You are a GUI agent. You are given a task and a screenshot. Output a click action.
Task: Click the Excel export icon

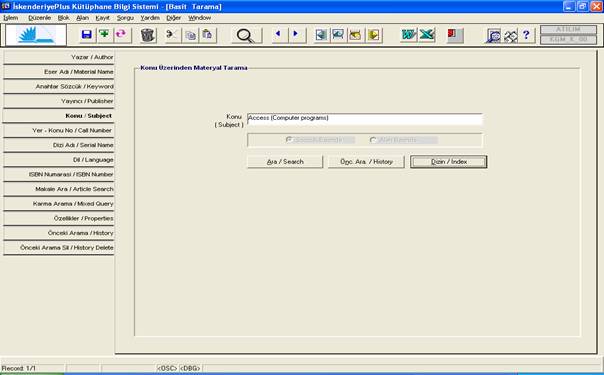pyautogui.click(x=427, y=35)
